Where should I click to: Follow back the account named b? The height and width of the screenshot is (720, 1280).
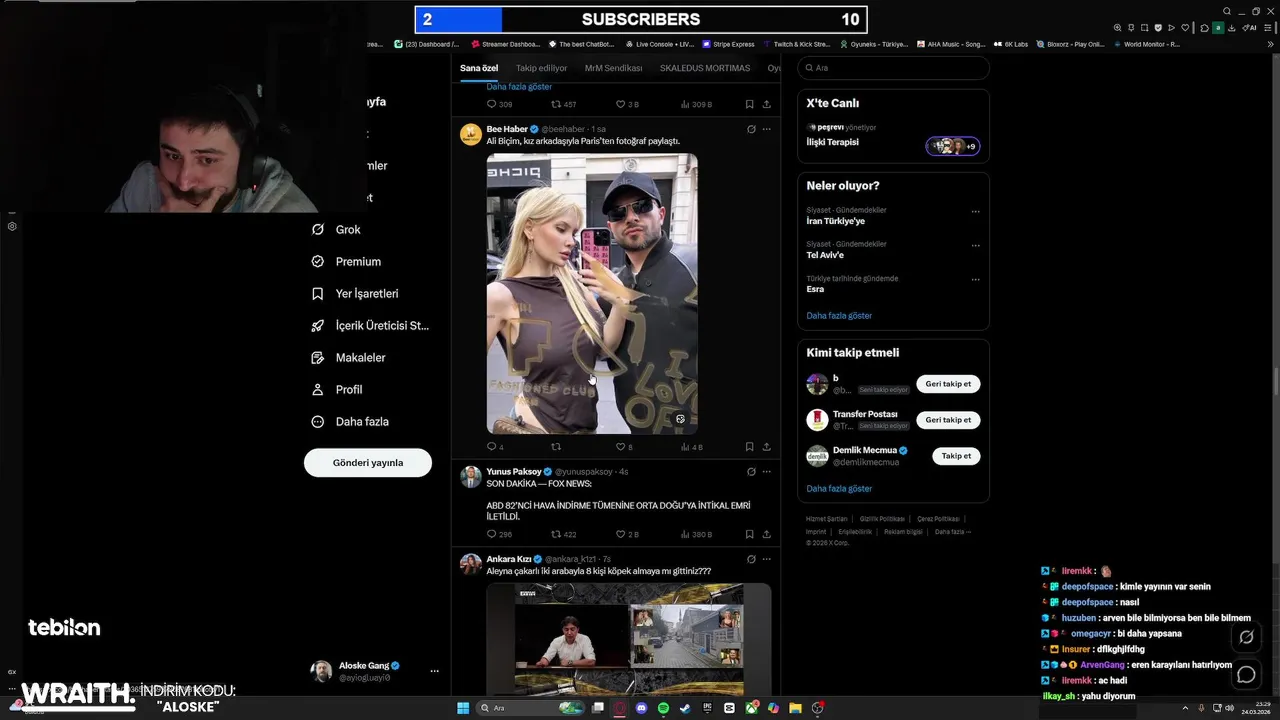(948, 384)
